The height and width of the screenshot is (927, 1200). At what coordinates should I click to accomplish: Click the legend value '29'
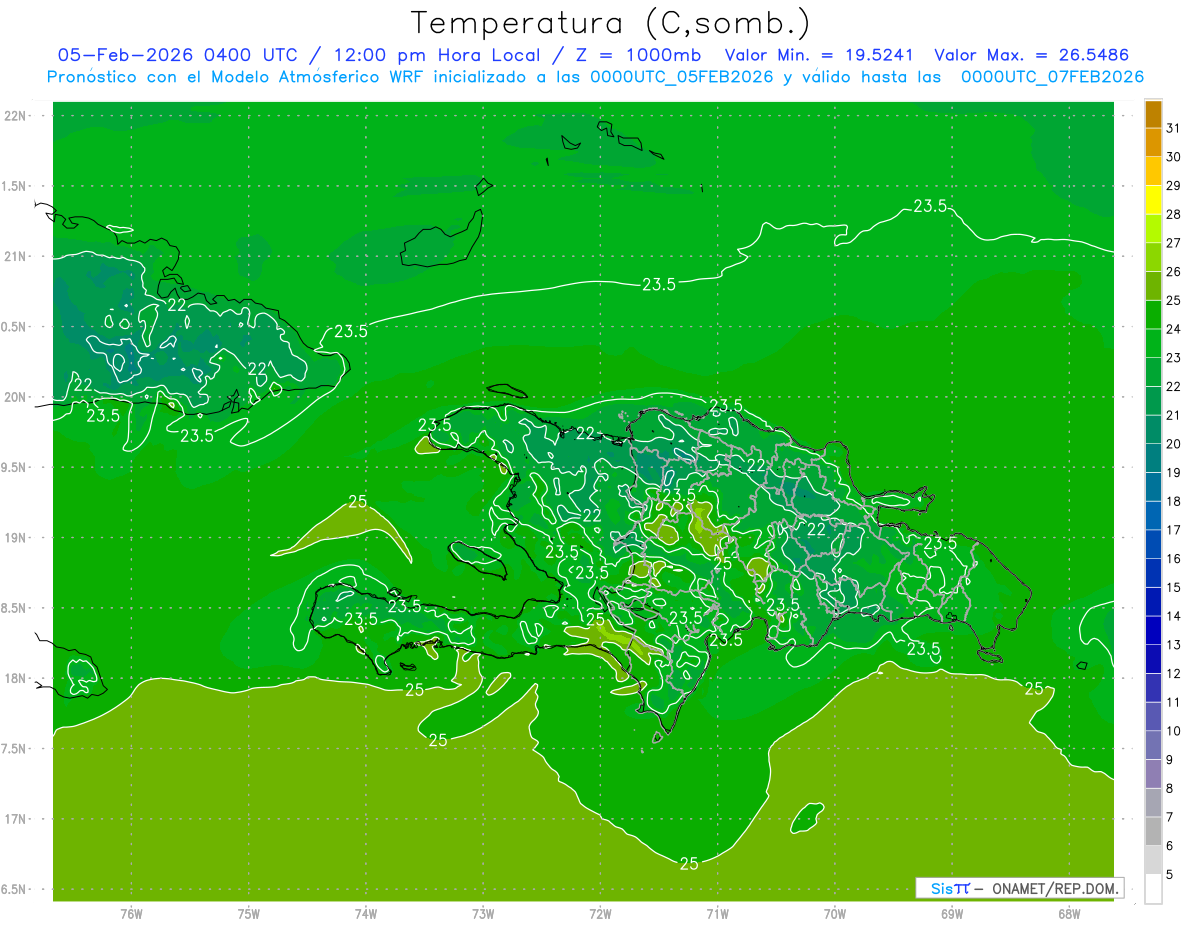point(1173,185)
